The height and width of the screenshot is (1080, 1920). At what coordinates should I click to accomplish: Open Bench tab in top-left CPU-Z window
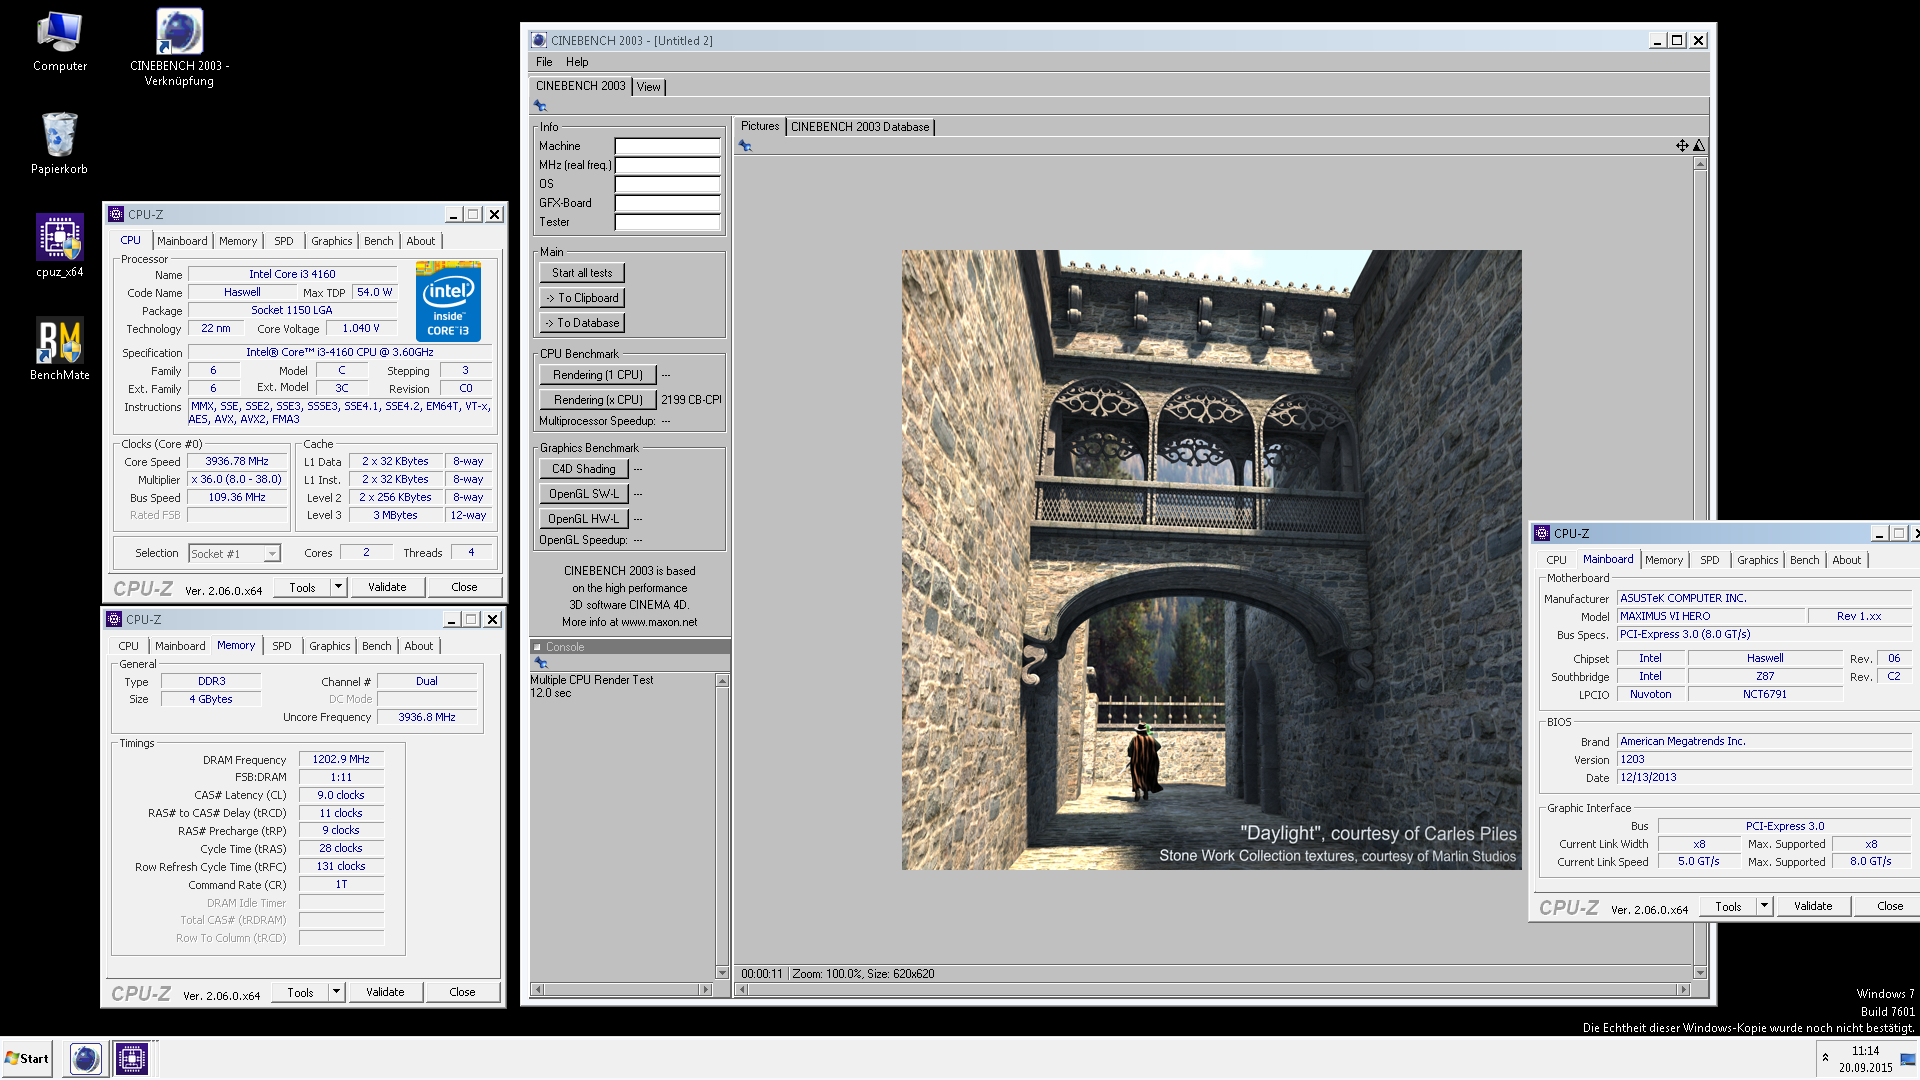378,241
